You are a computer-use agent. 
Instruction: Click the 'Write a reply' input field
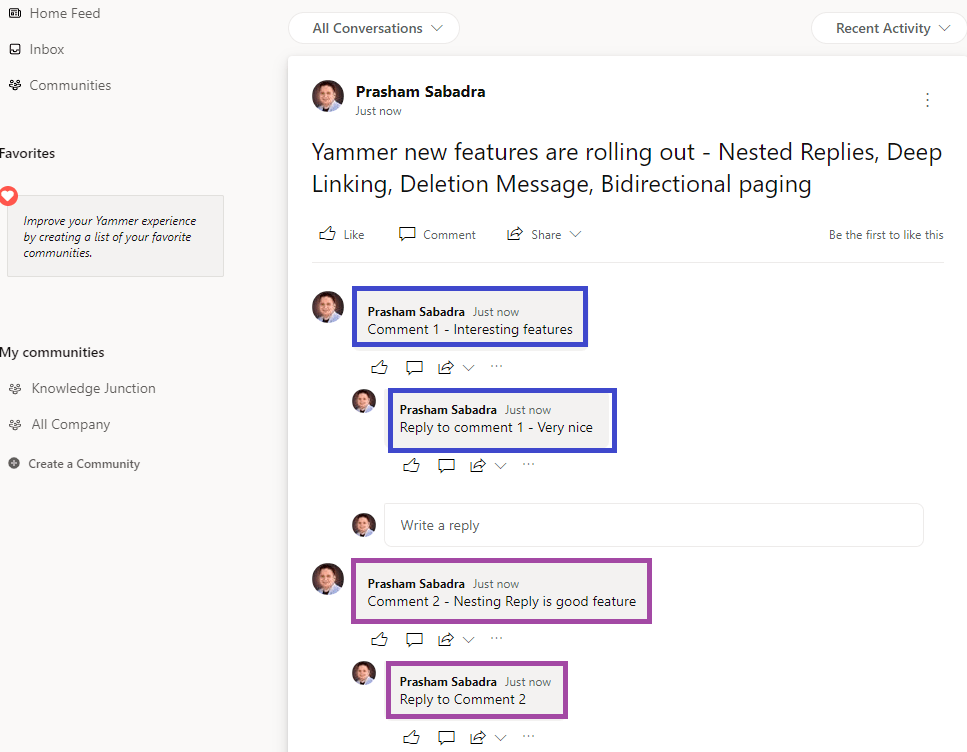(654, 524)
